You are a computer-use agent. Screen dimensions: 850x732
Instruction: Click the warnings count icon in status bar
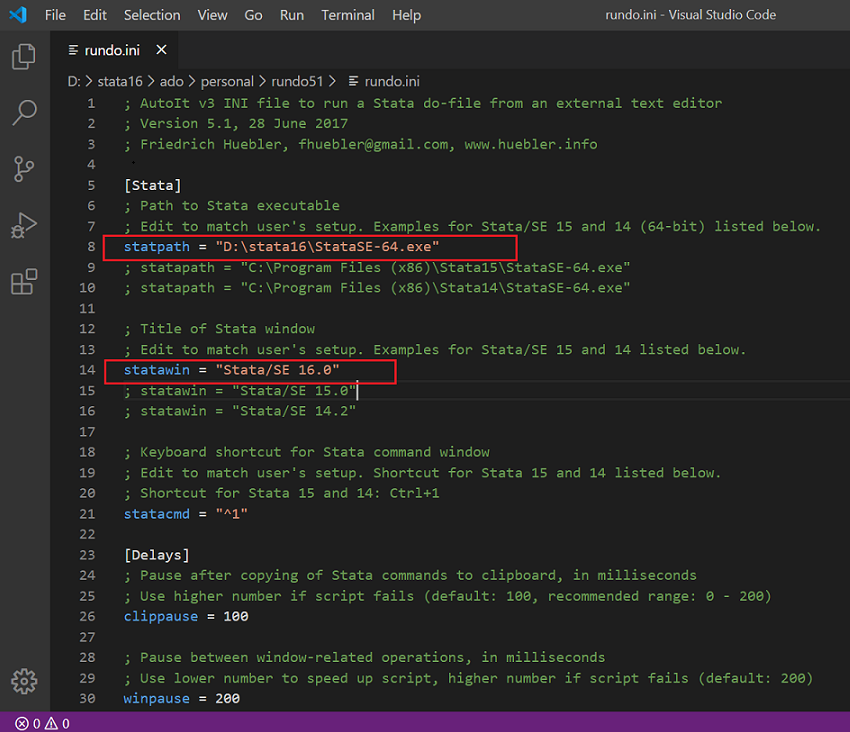(x=51, y=723)
